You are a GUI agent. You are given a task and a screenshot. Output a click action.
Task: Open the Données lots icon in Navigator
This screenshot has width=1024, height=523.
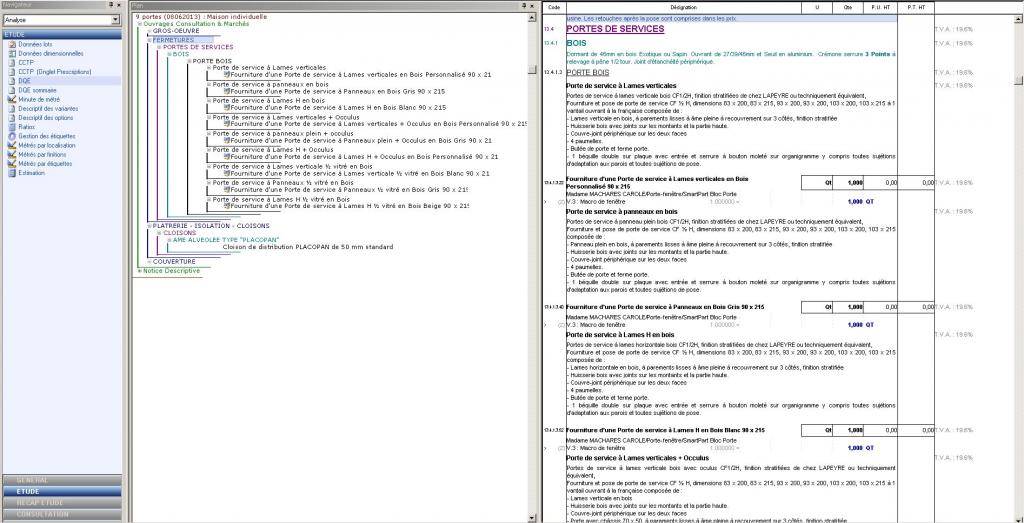(x=12, y=44)
